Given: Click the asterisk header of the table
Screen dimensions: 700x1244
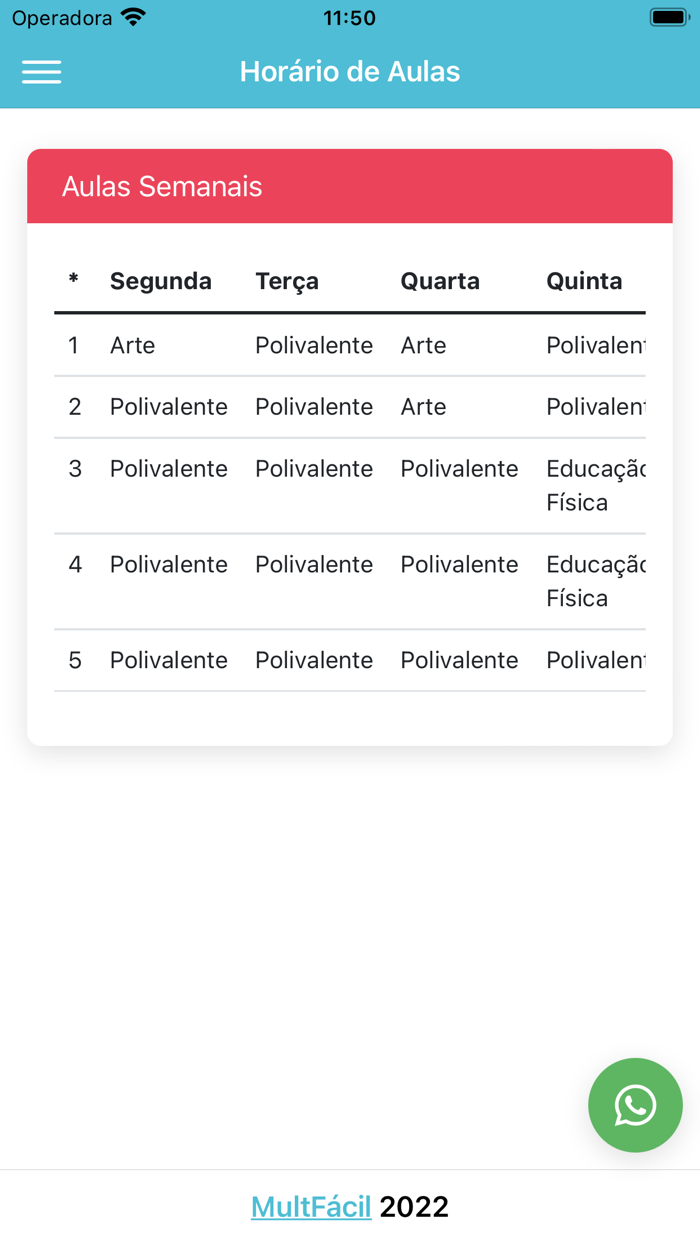Looking at the screenshot, I should click(x=73, y=281).
